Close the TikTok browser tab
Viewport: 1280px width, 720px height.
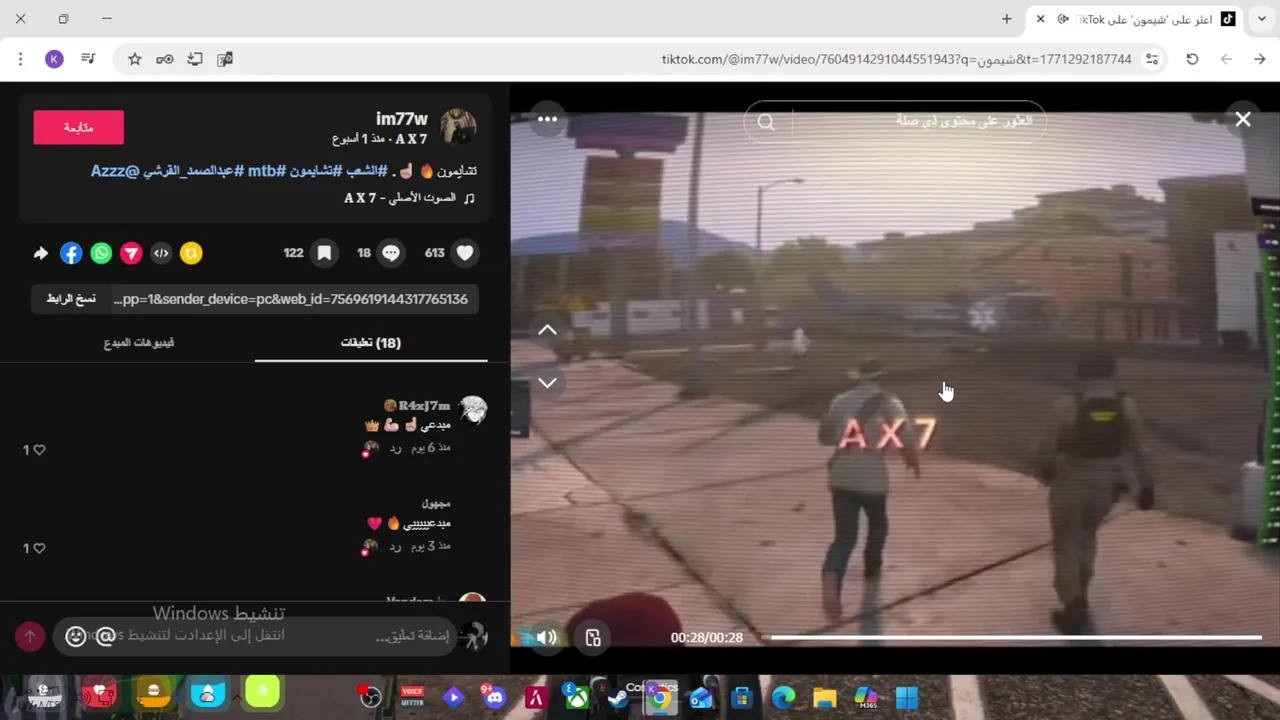pyautogui.click(x=1040, y=19)
